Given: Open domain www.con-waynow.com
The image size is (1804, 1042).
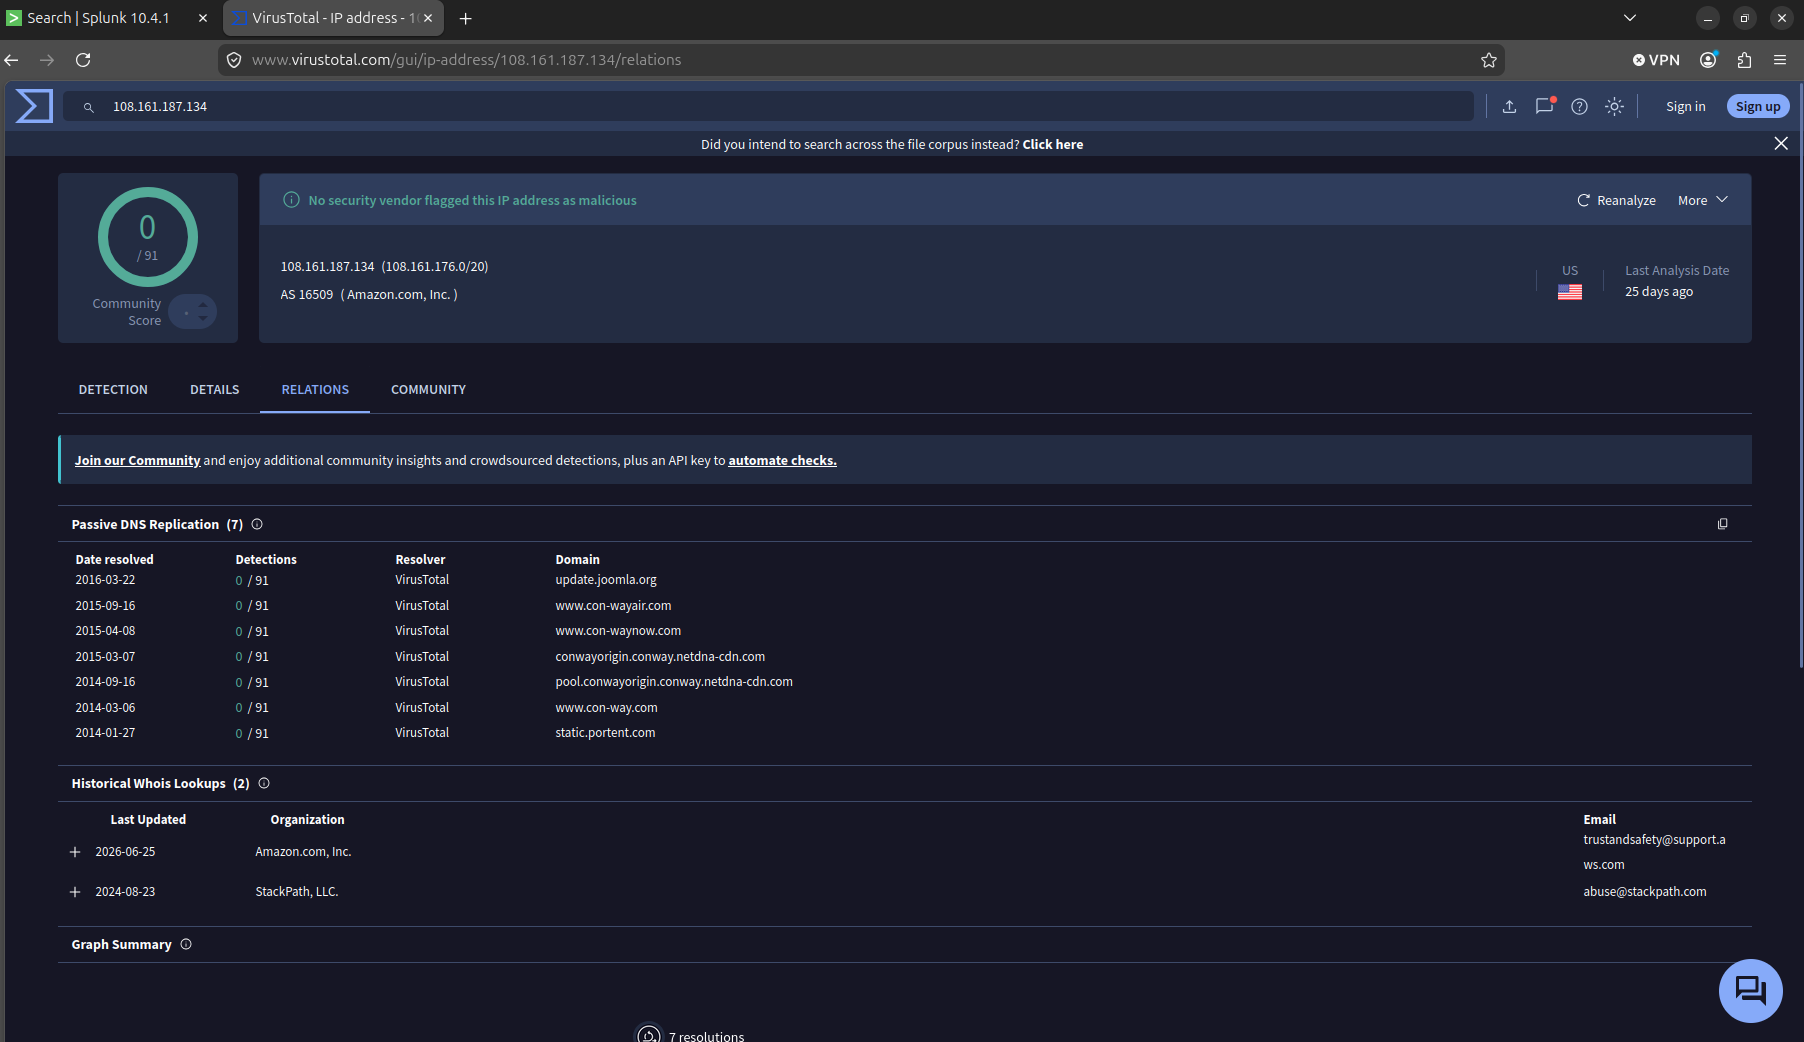Looking at the screenshot, I should tap(618, 631).
